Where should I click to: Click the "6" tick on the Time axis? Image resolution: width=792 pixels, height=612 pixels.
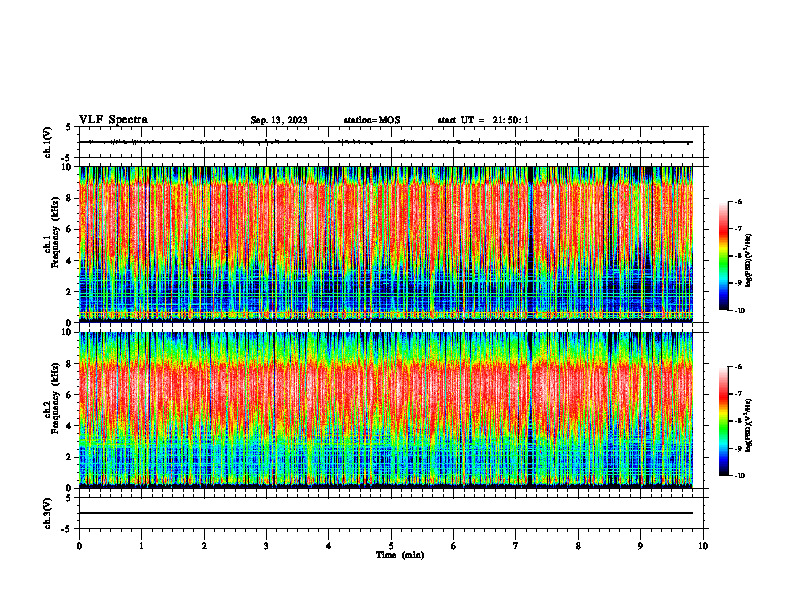point(454,546)
